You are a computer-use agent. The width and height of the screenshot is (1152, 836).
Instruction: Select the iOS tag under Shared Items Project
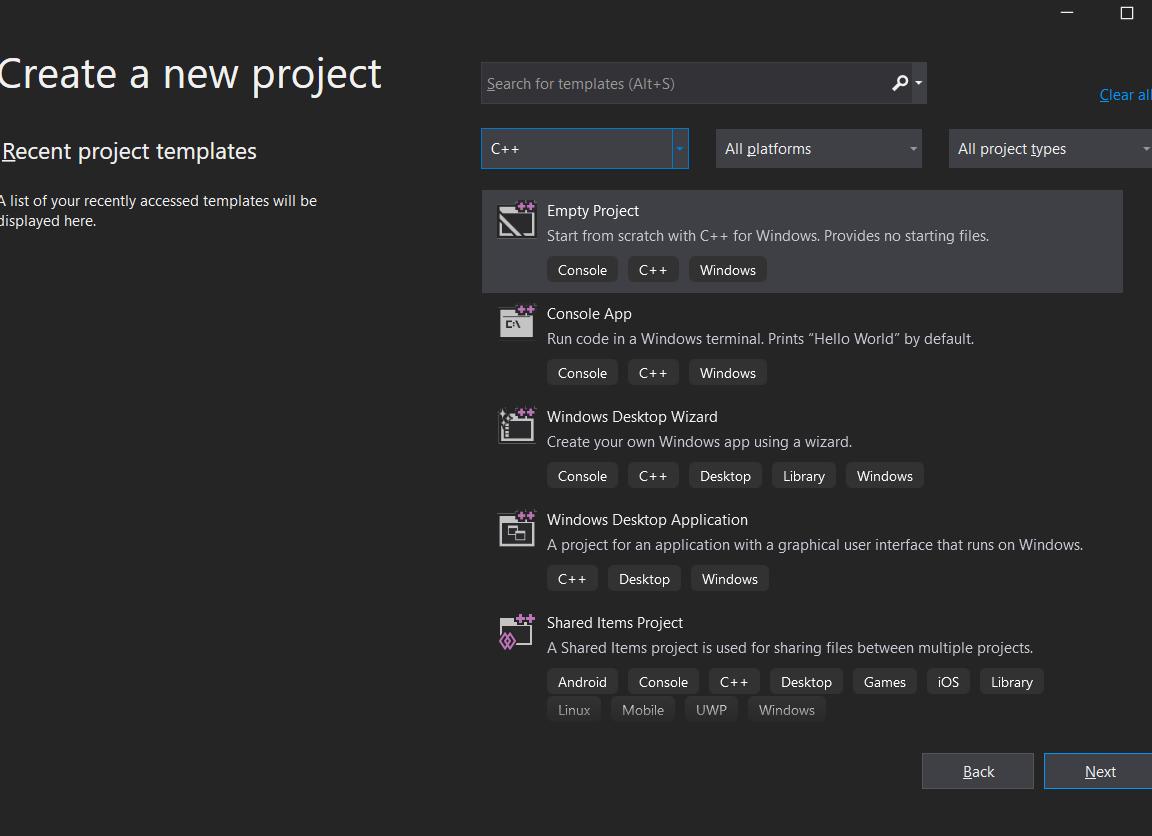(947, 681)
